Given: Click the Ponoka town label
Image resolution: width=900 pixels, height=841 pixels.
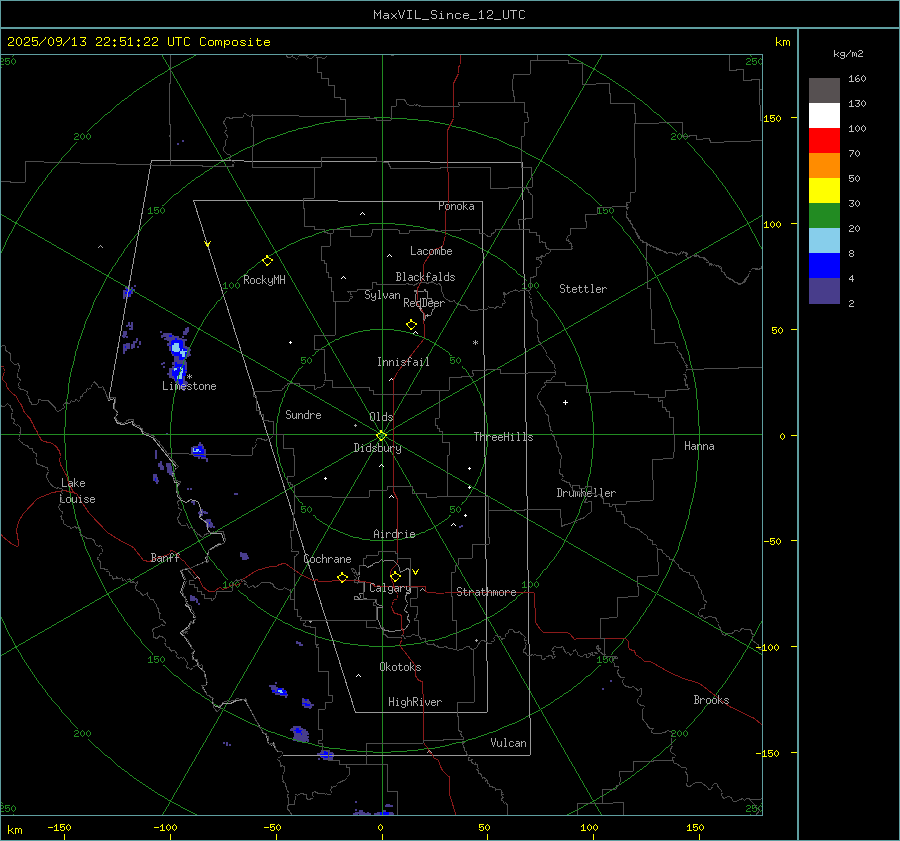Looking at the screenshot, I should tap(456, 206).
